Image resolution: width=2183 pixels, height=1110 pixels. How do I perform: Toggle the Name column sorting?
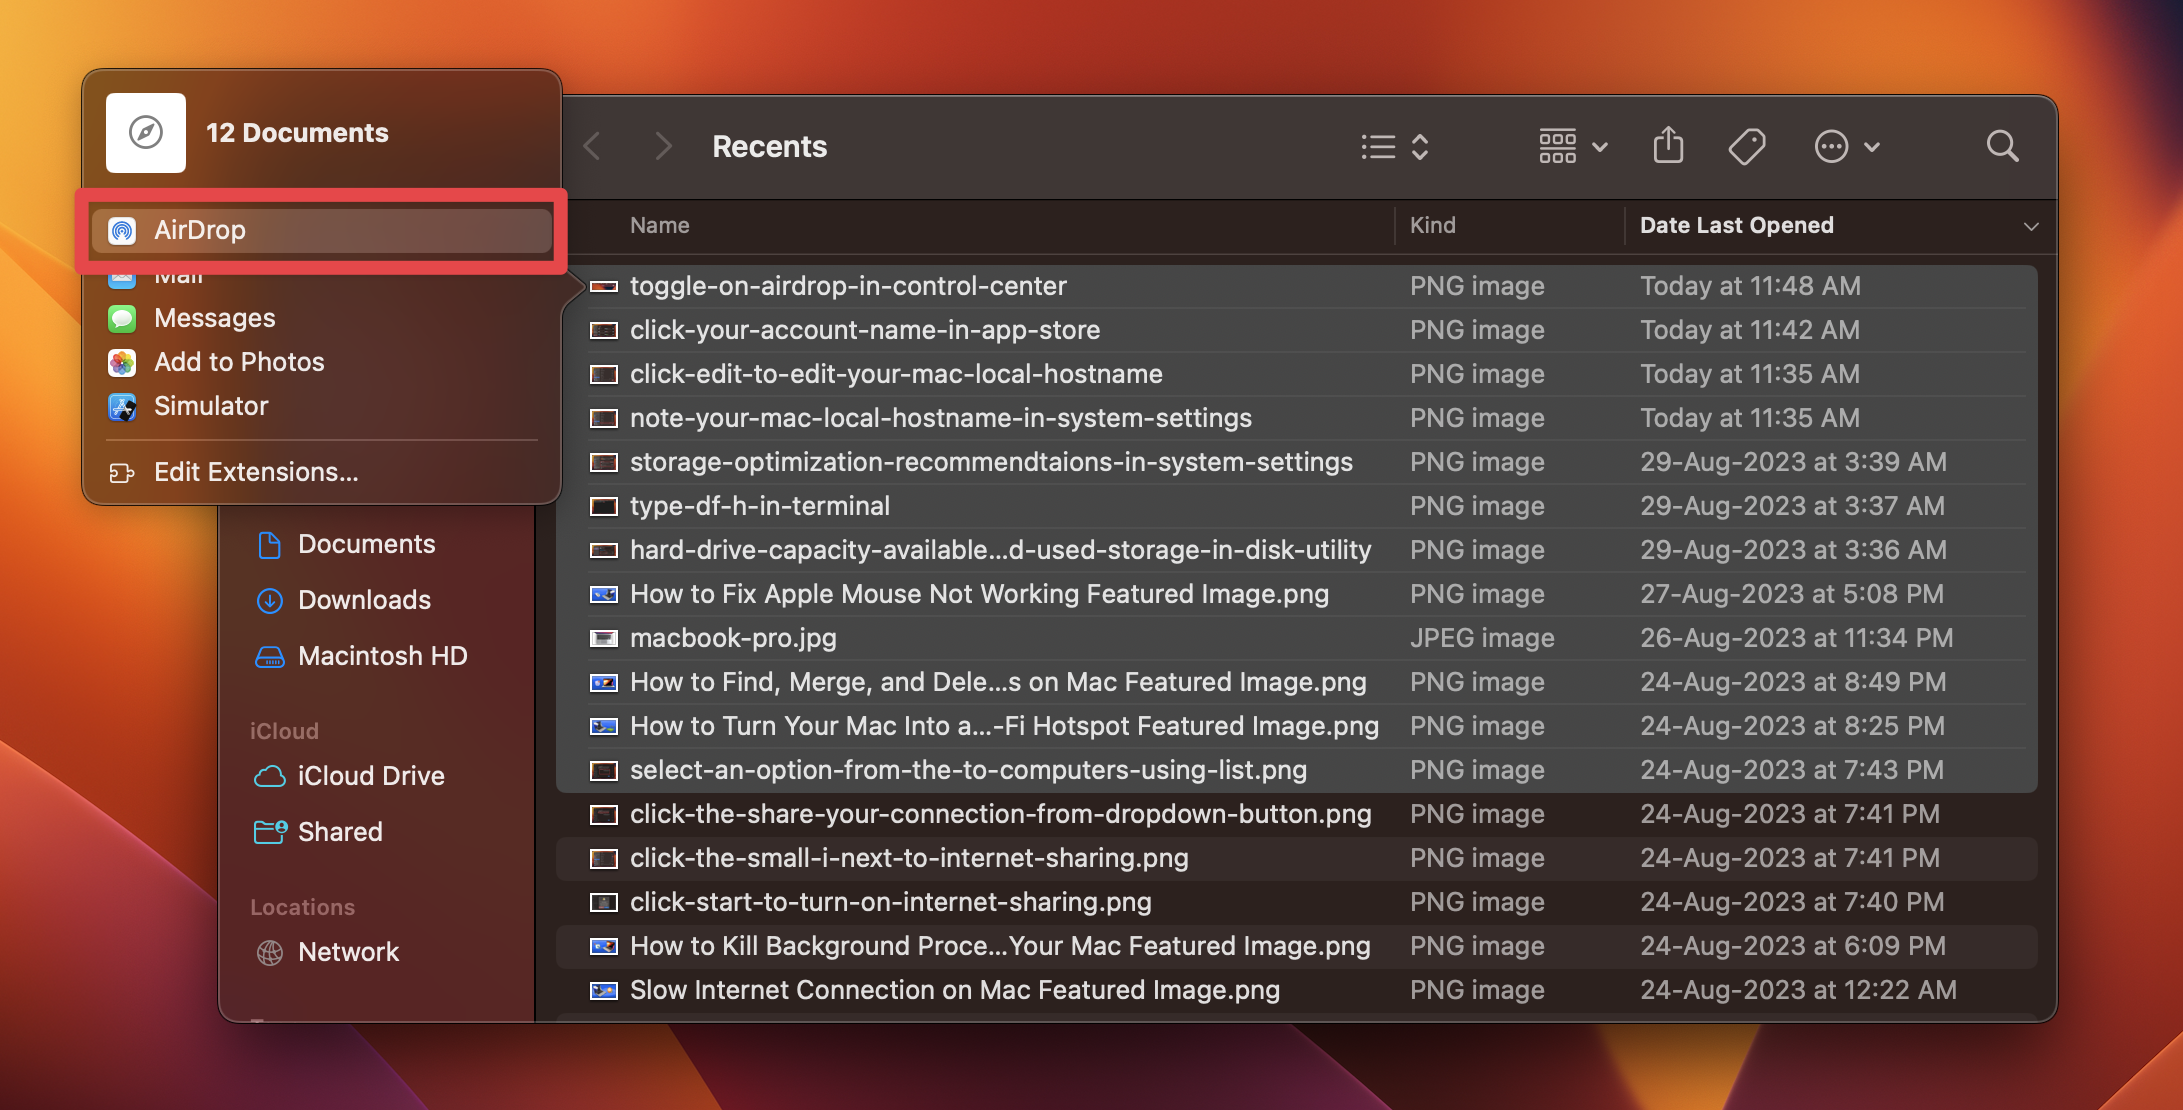click(x=659, y=225)
